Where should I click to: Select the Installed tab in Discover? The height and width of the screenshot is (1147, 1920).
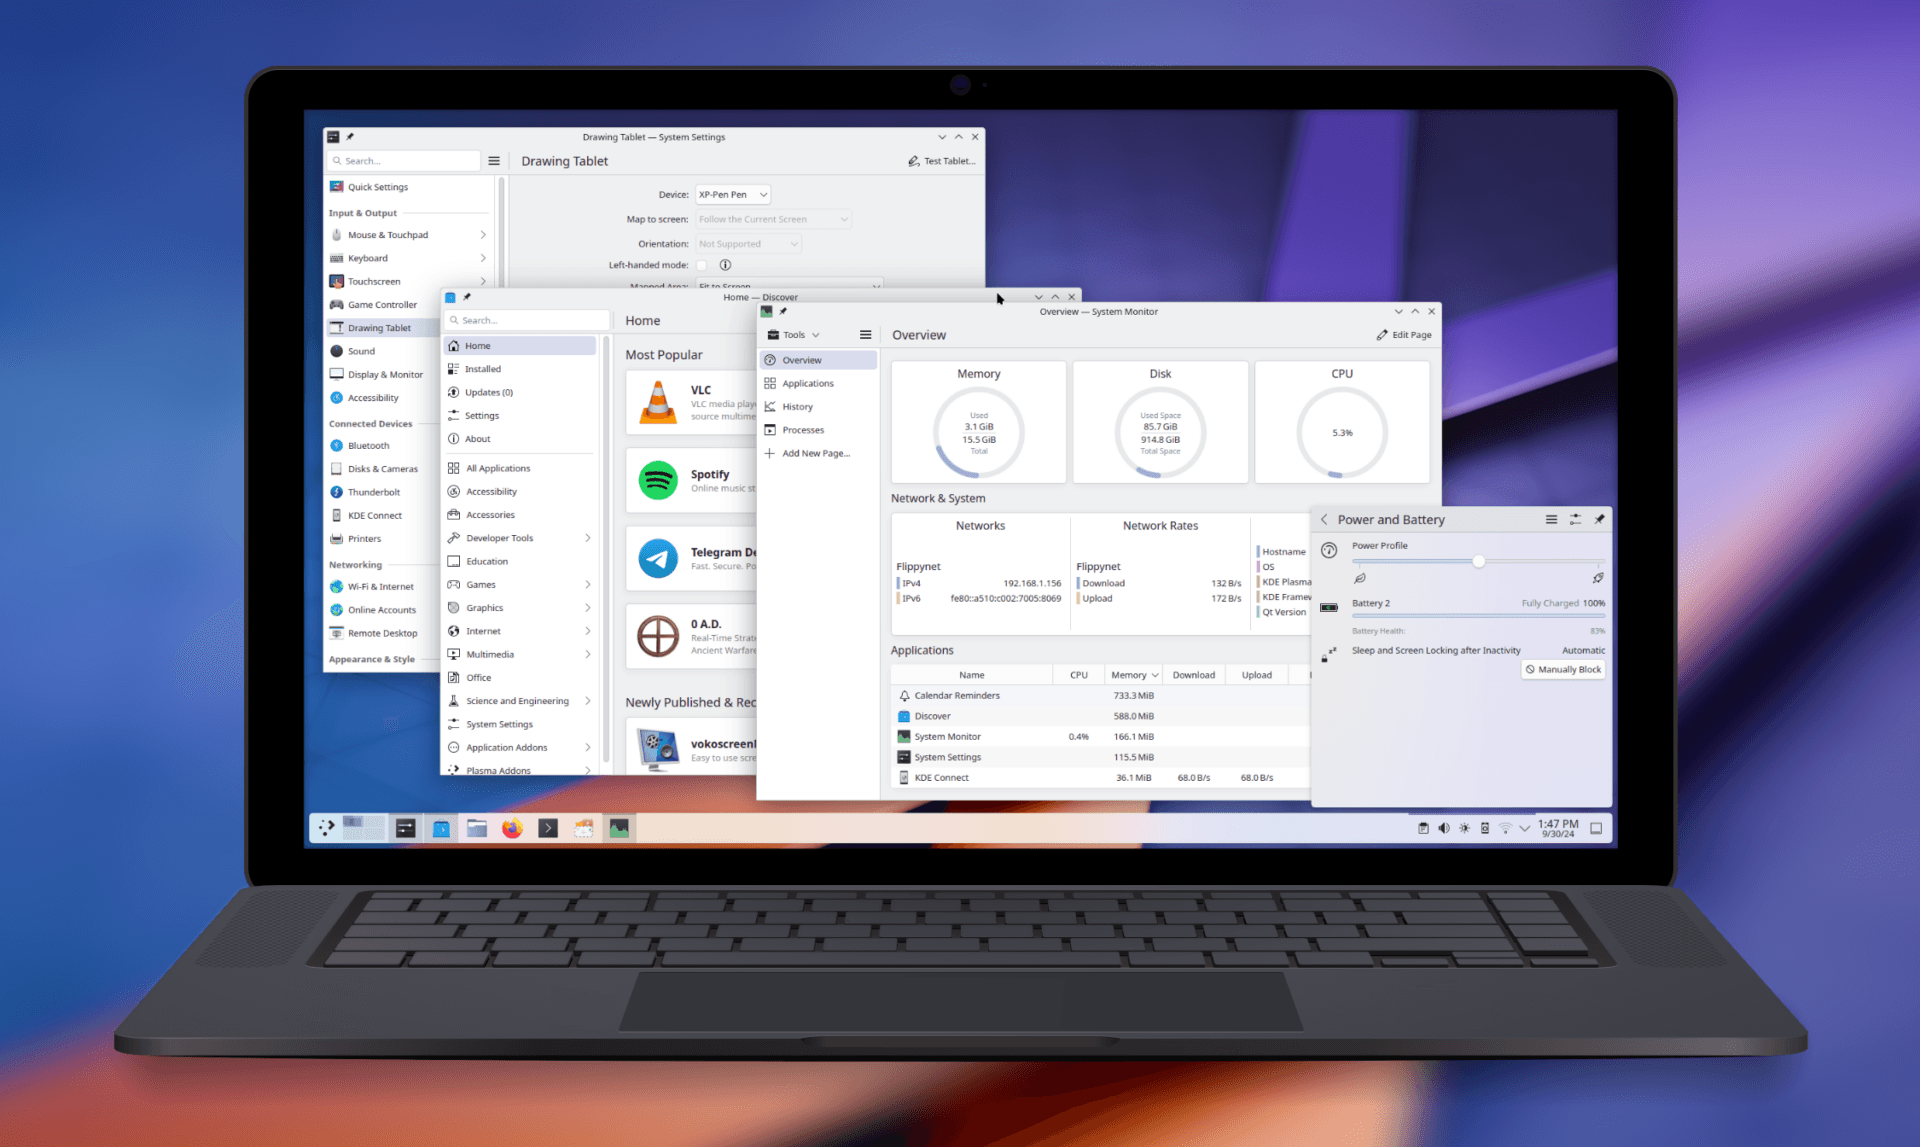[x=482, y=369]
